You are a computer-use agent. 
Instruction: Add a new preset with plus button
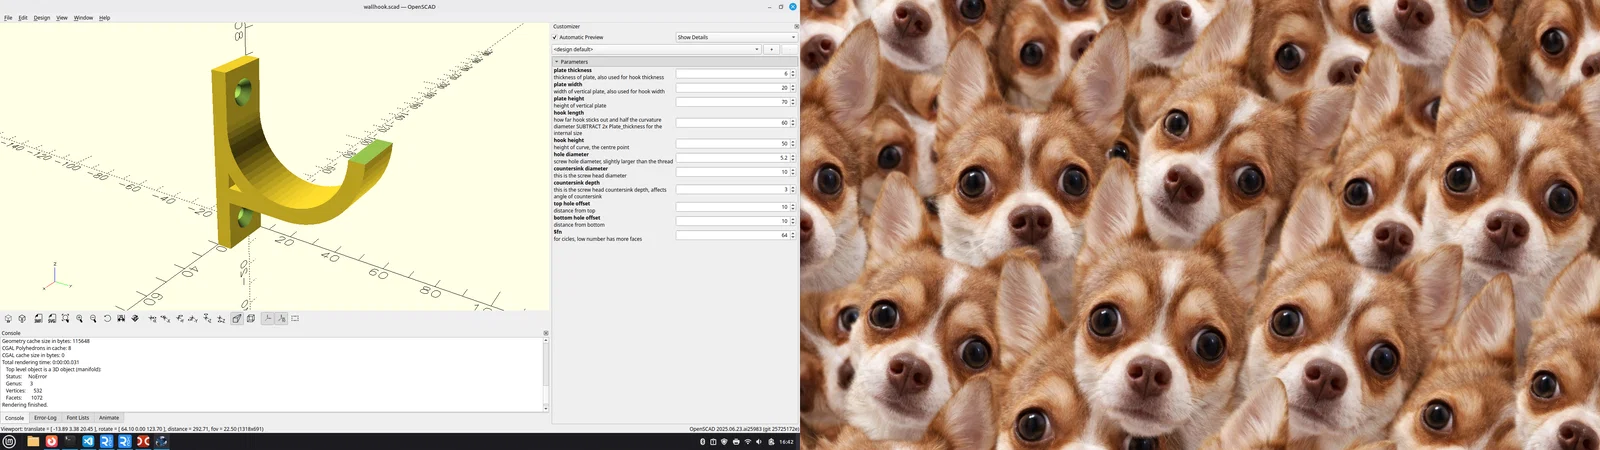click(x=771, y=49)
